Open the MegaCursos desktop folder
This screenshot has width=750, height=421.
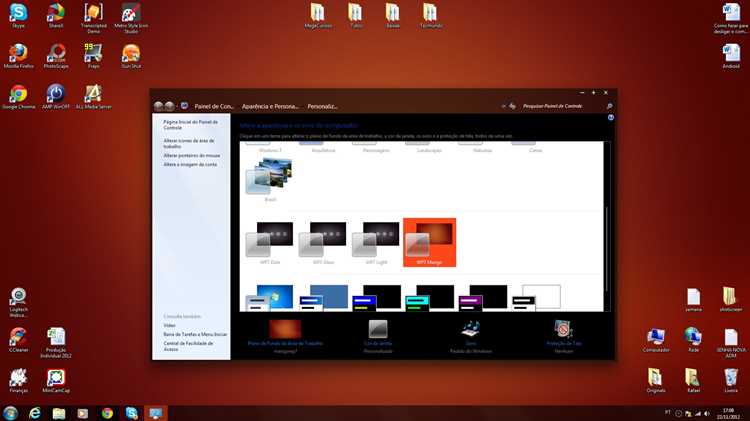[318, 16]
